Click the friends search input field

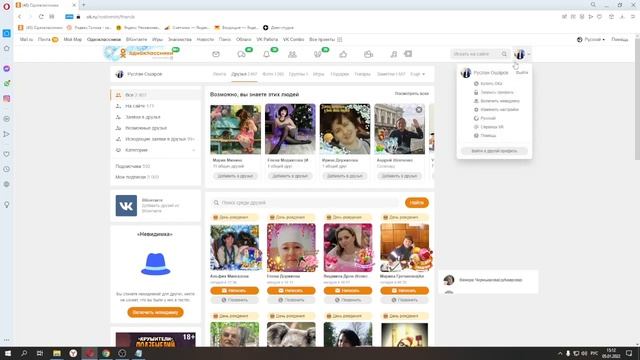(305, 203)
